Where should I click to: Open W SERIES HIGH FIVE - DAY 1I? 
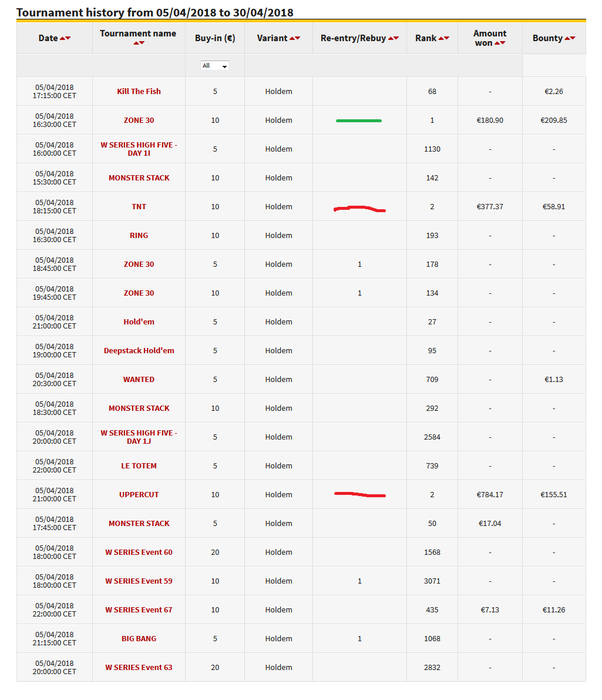tap(139, 149)
